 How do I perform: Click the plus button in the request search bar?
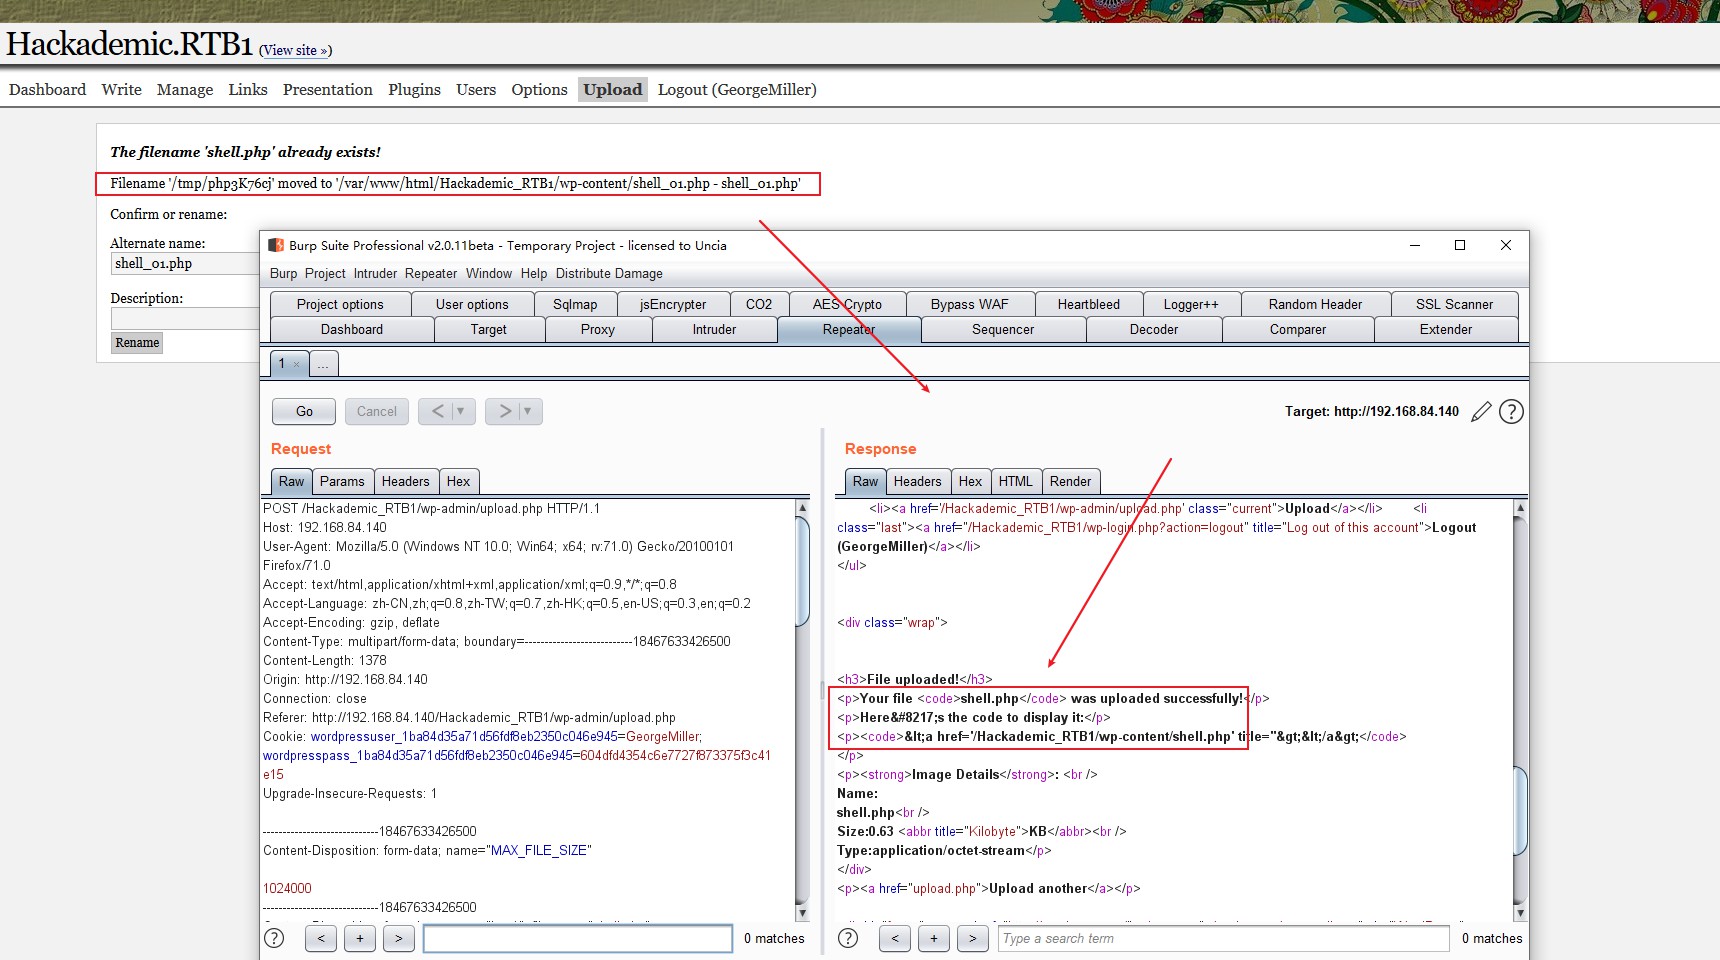point(360,938)
